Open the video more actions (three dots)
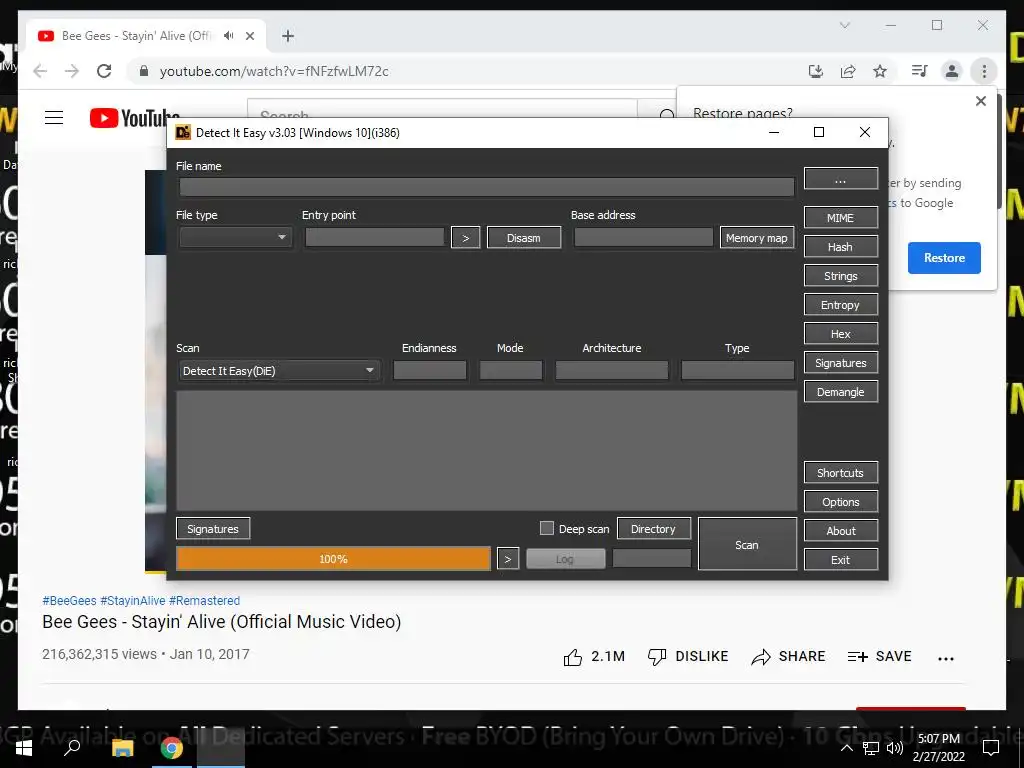The image size is (1024, 768). (x=946, y=659)
